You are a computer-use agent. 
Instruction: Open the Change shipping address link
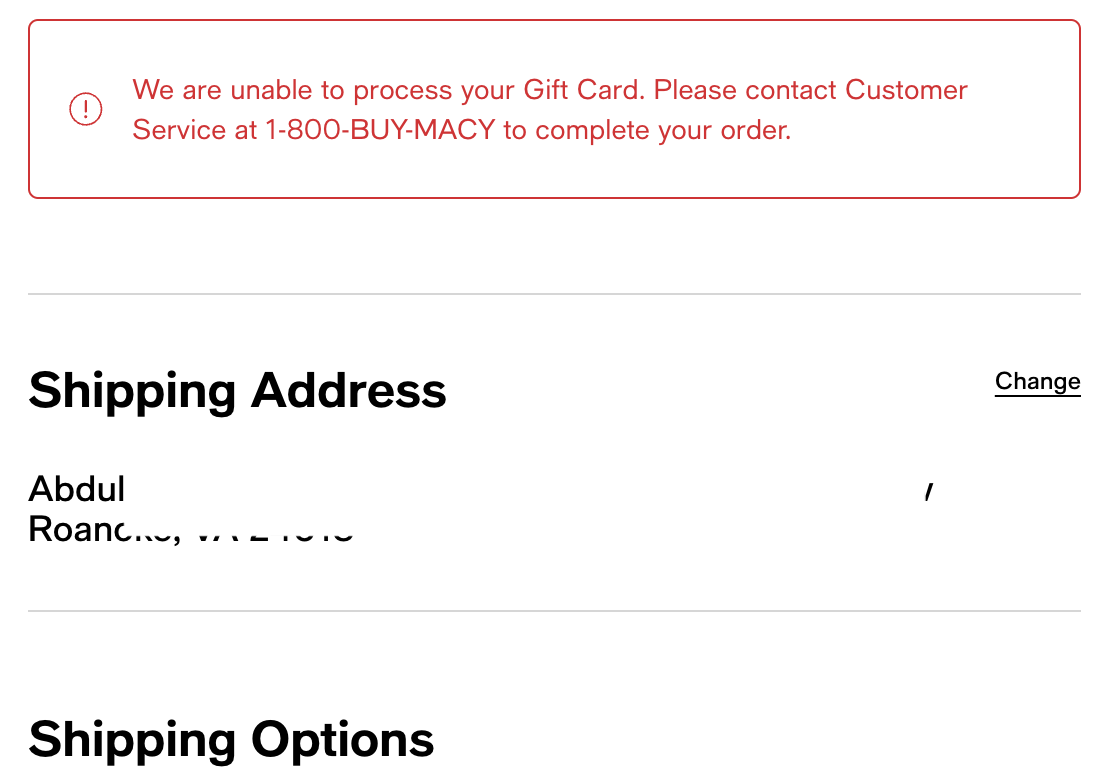click(x=1037, y=381)
